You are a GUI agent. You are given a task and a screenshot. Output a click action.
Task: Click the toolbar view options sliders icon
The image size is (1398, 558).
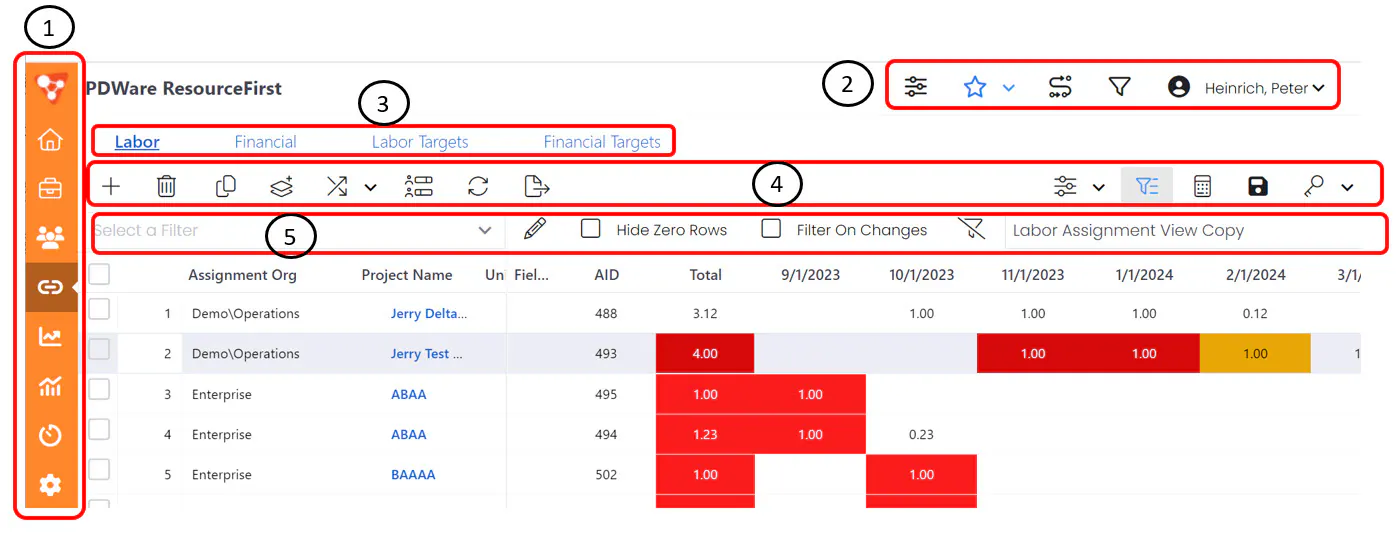pyautogui.click(x=1066, y=186)
